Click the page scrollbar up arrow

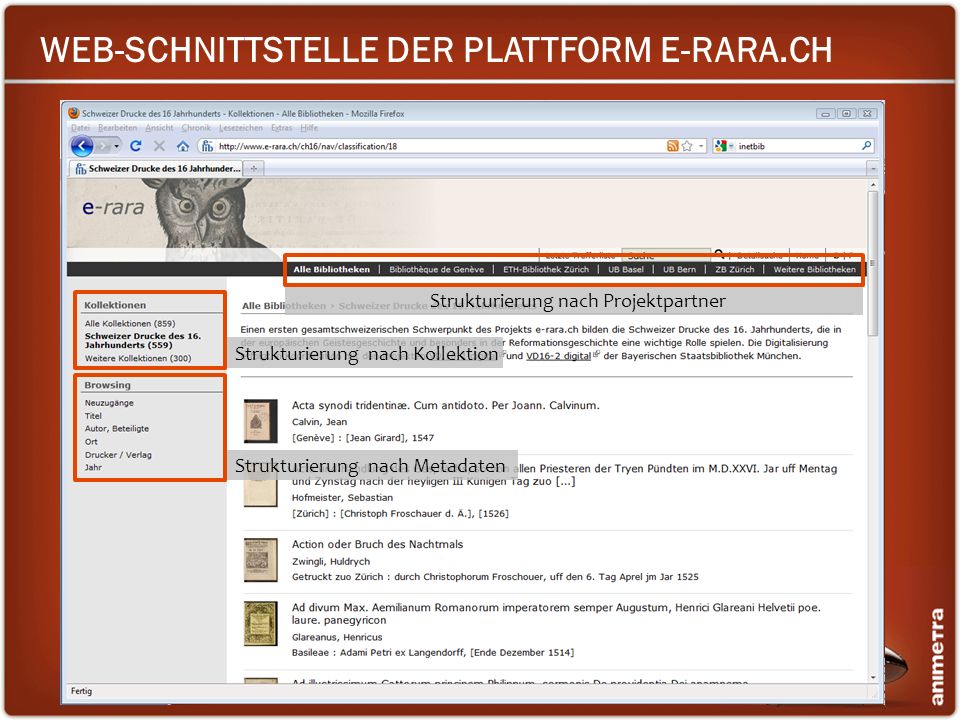point(873,185)
